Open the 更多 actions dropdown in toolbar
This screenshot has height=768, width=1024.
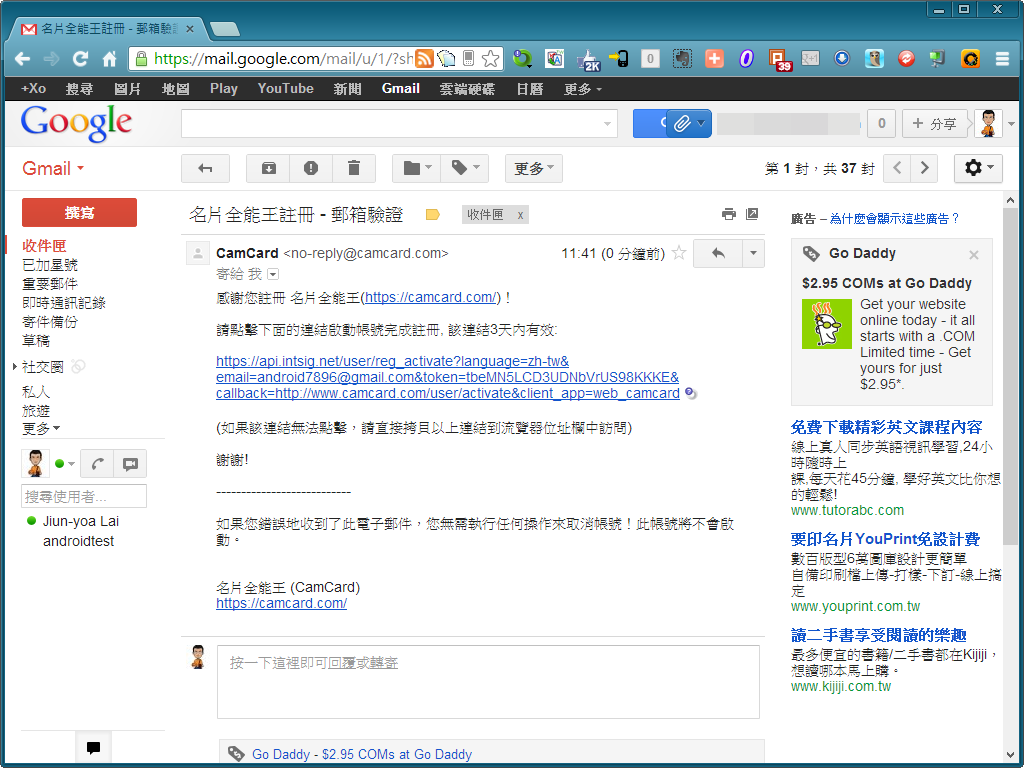[534, 168]
